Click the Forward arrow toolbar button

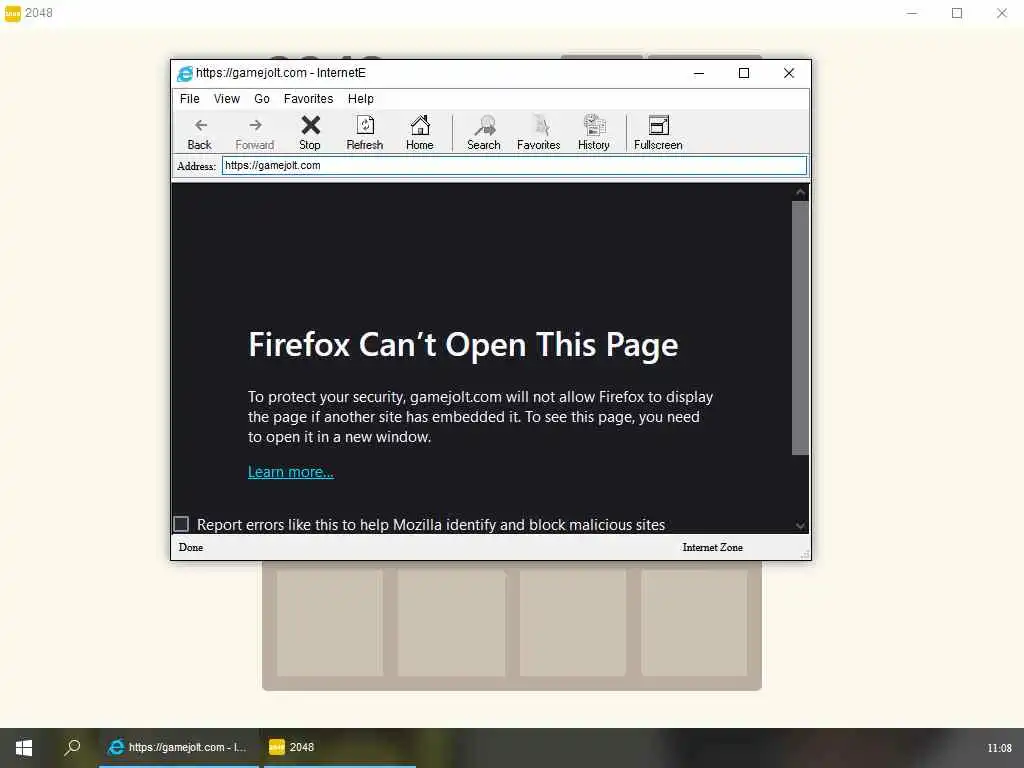click(x=255, y=133)
